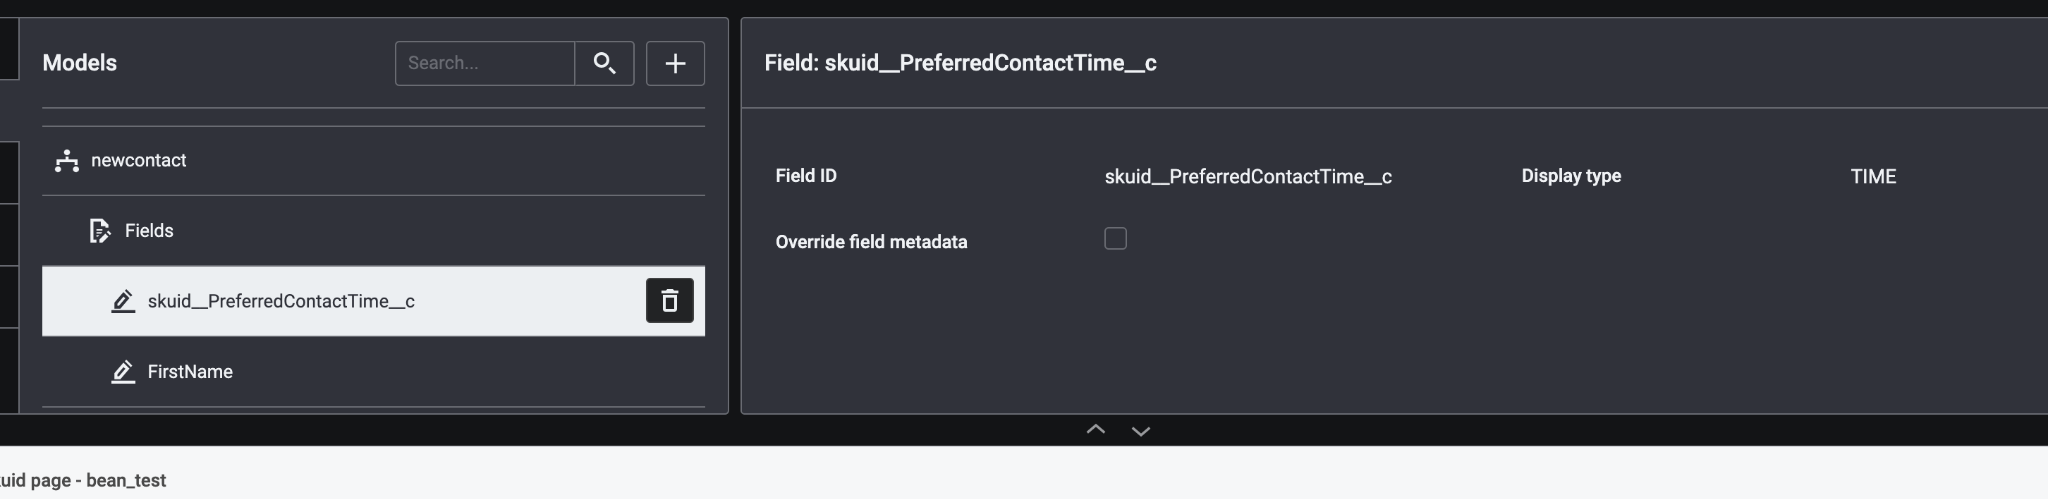Click the Override field metadata label
The height and width of the screenshot is (499, 2048).
(x=871, y=242)
